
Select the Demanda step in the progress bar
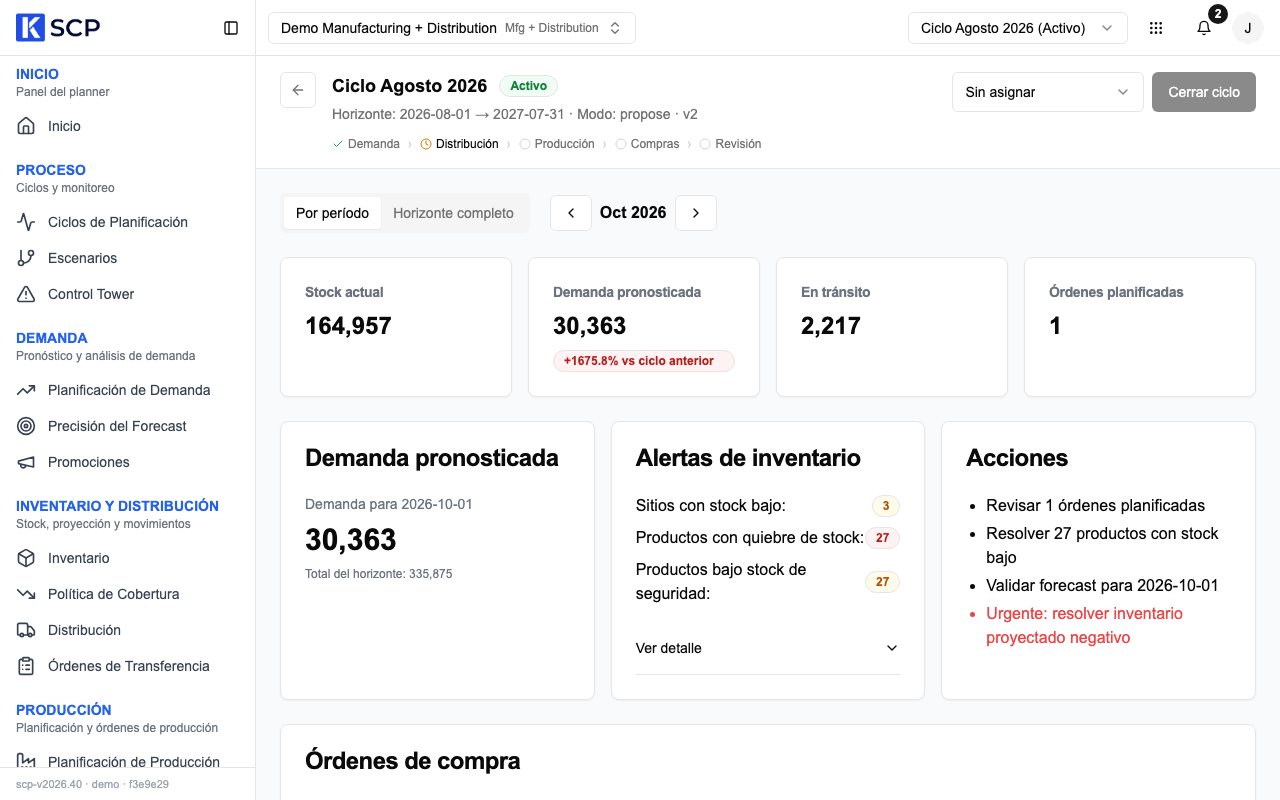366,144
